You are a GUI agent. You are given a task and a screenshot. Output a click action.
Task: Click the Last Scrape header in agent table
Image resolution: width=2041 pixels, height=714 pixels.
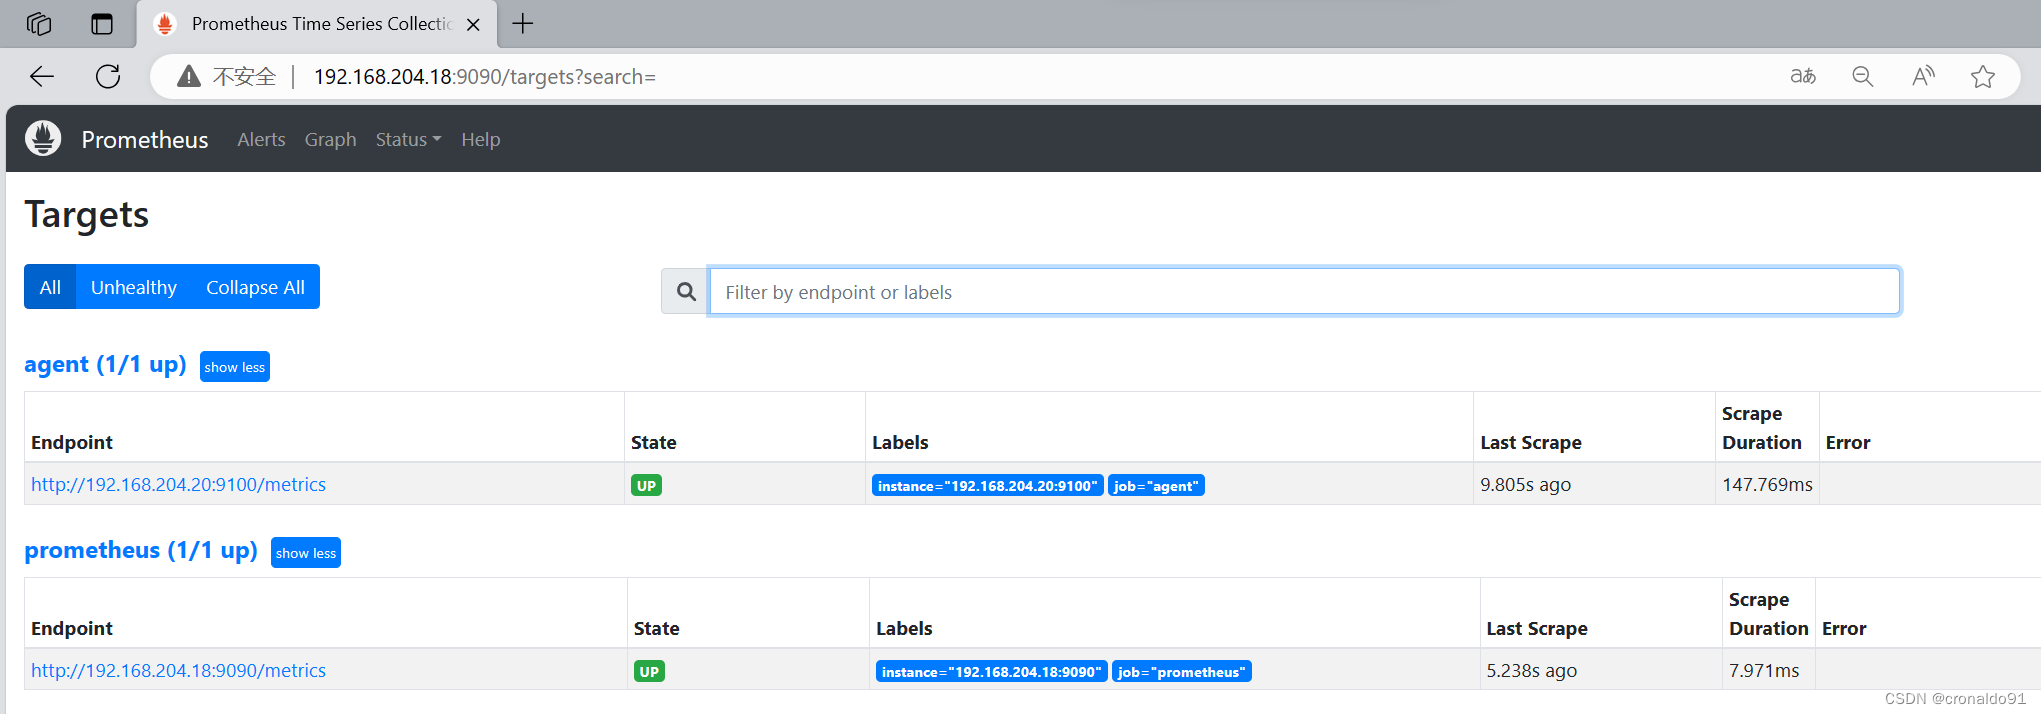pos(1531,442)
